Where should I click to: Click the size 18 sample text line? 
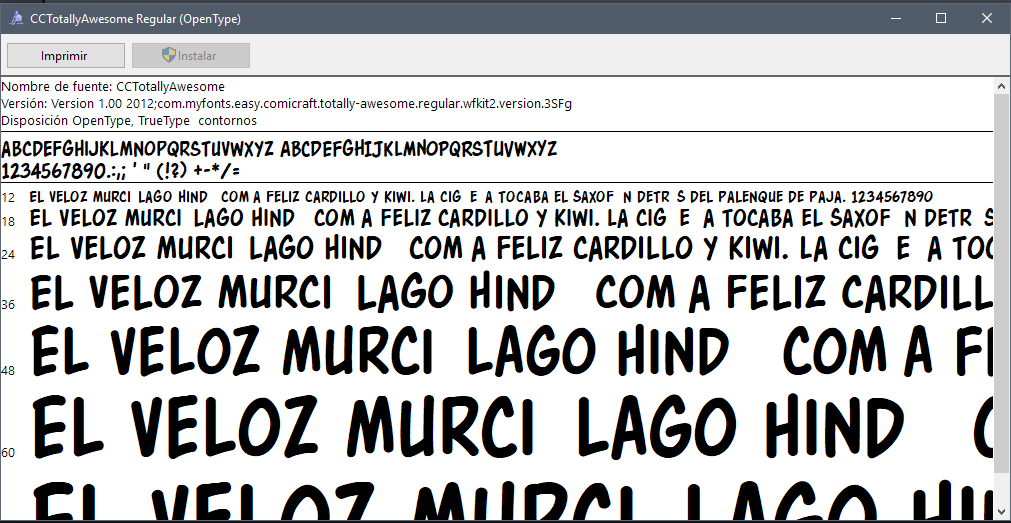pos(511,219)
